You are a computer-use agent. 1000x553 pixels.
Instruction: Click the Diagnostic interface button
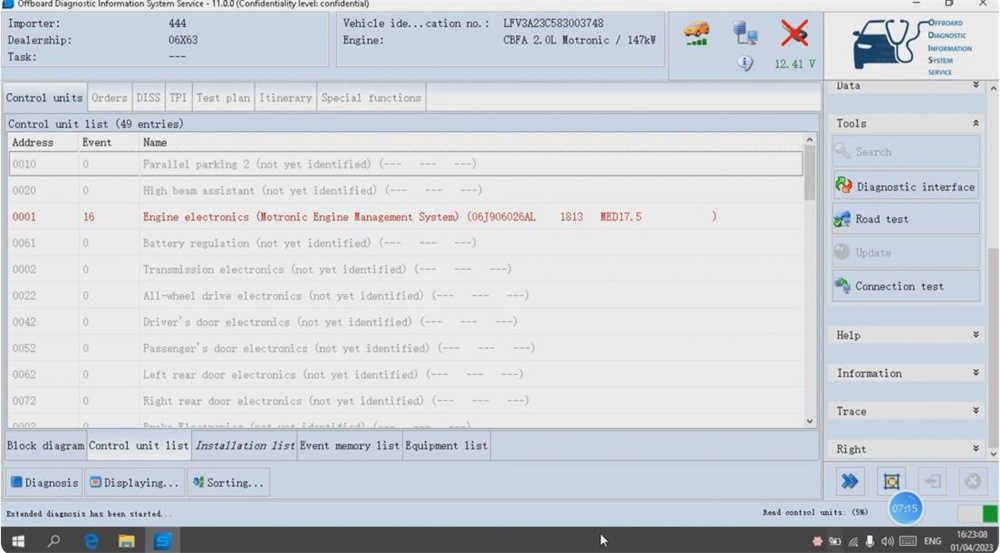[906, 186]
